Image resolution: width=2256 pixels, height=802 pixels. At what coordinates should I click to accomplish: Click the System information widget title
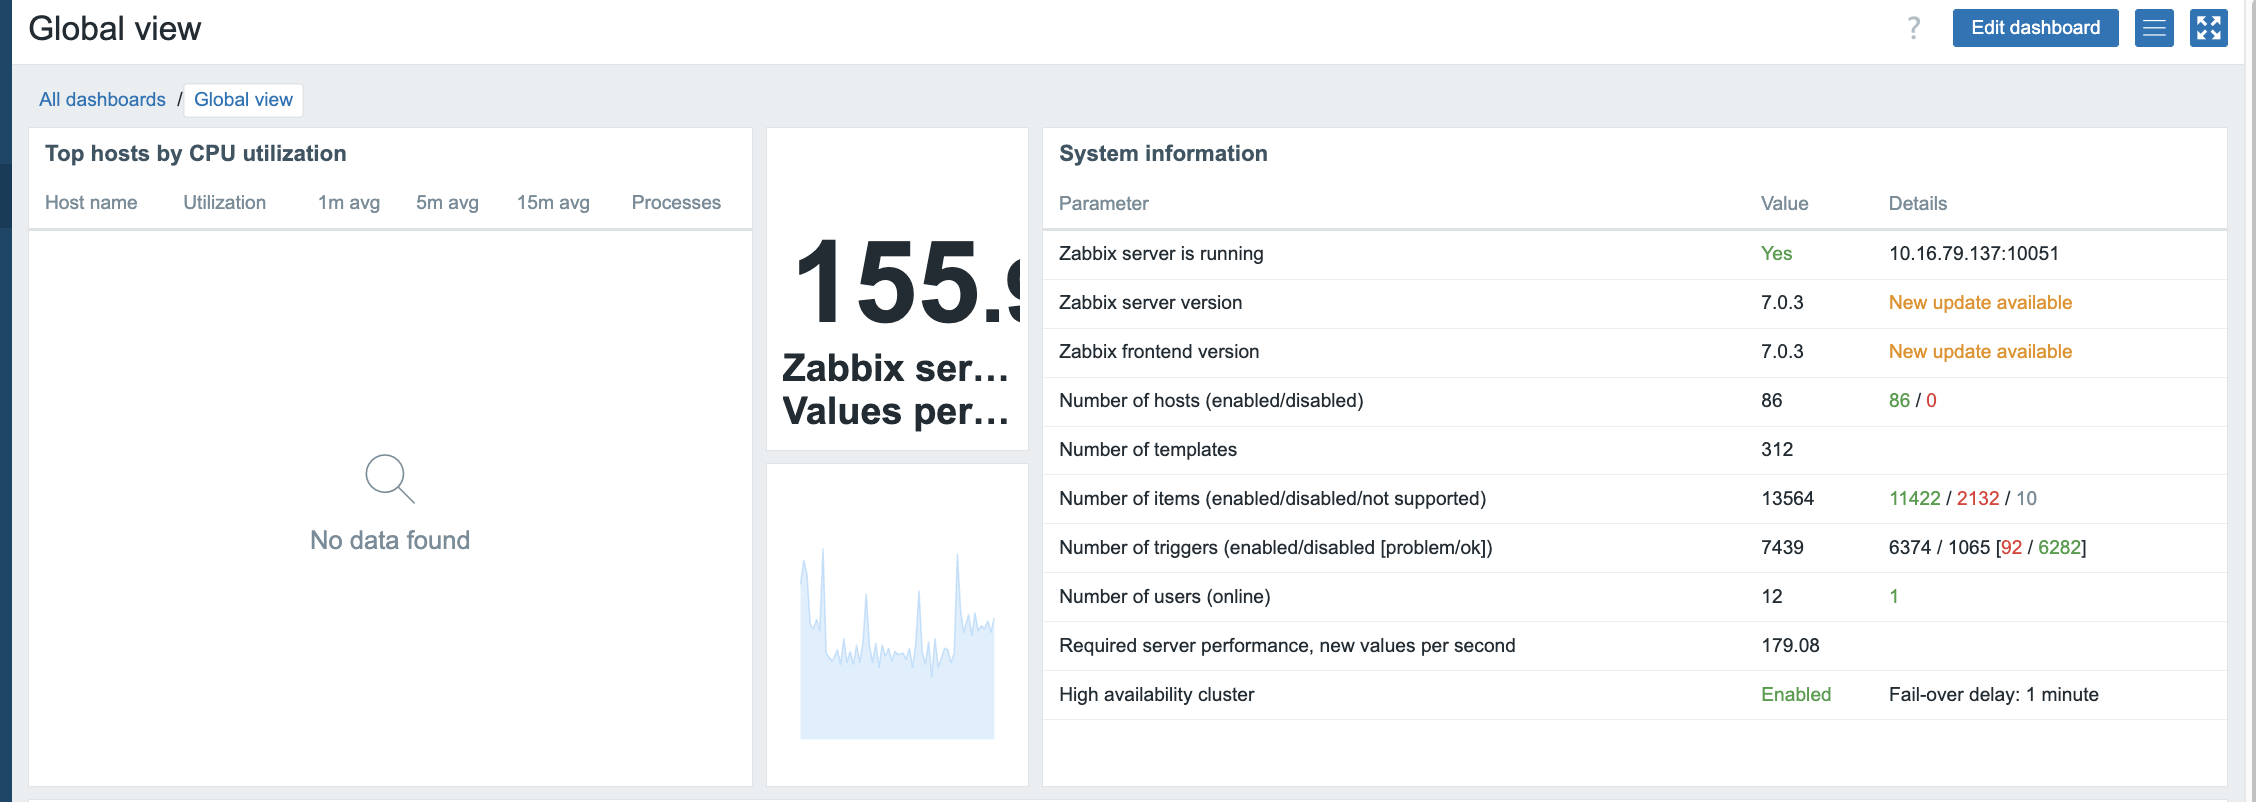click(x=1163, y=154)
